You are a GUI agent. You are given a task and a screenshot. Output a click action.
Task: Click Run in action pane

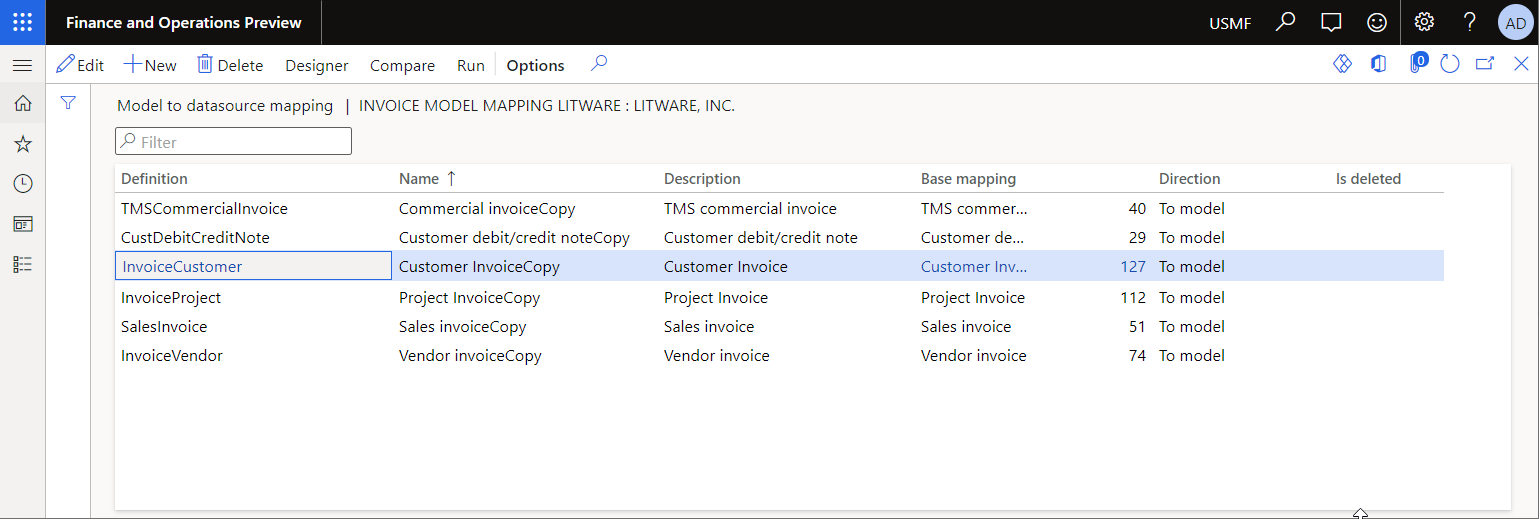pyautogui.click(x=471, y=65)
